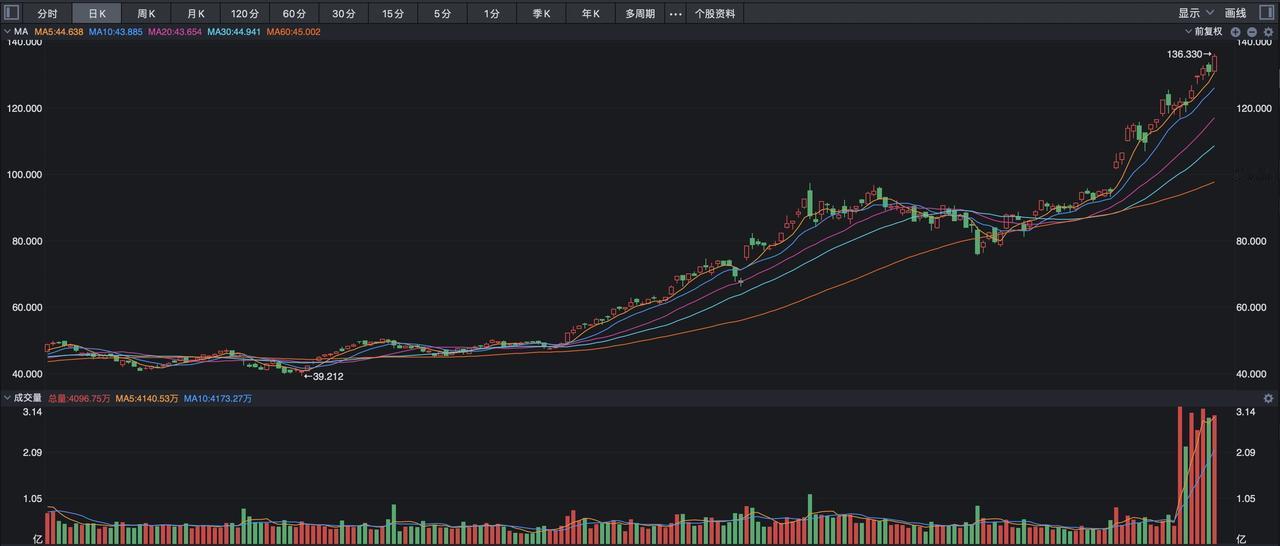Click the 总量:4096.75万 volume text
Screen dimensions: 1280x546
[x=78, y=398]
